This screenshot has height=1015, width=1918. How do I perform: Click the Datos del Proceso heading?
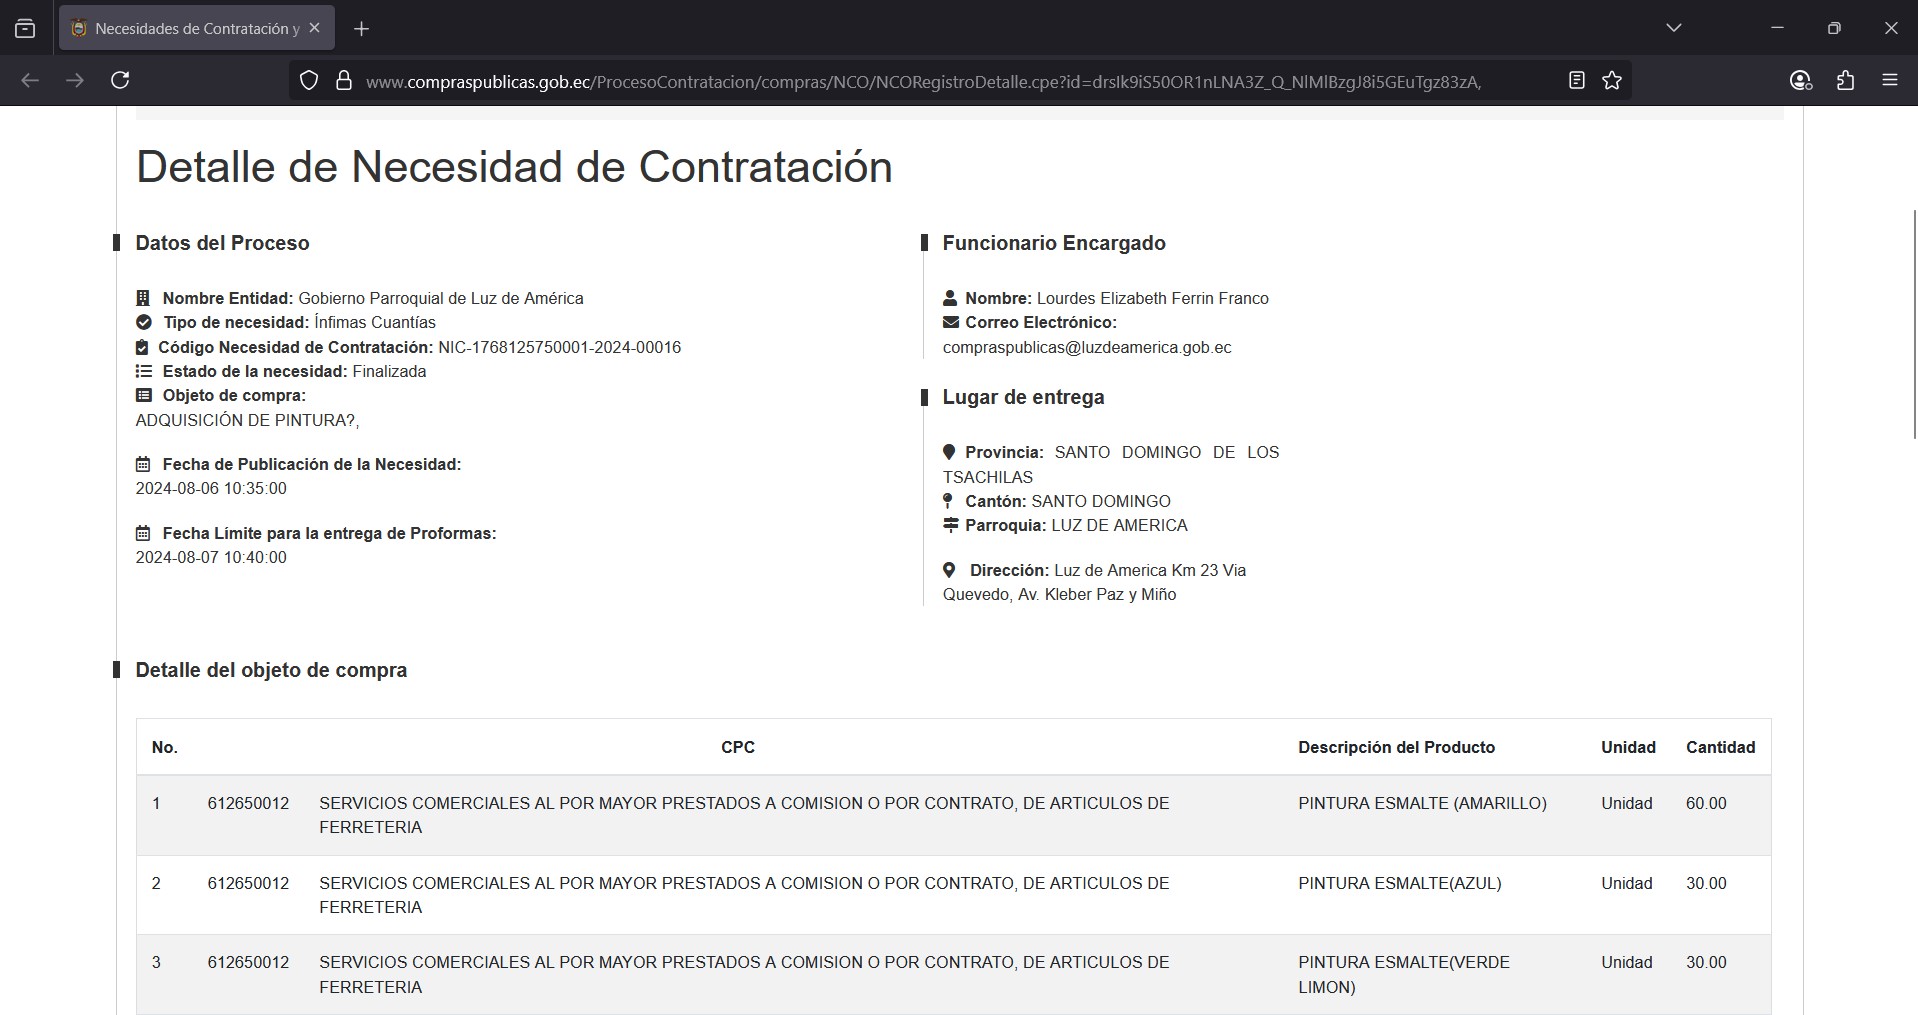click(x=222, y=243)
